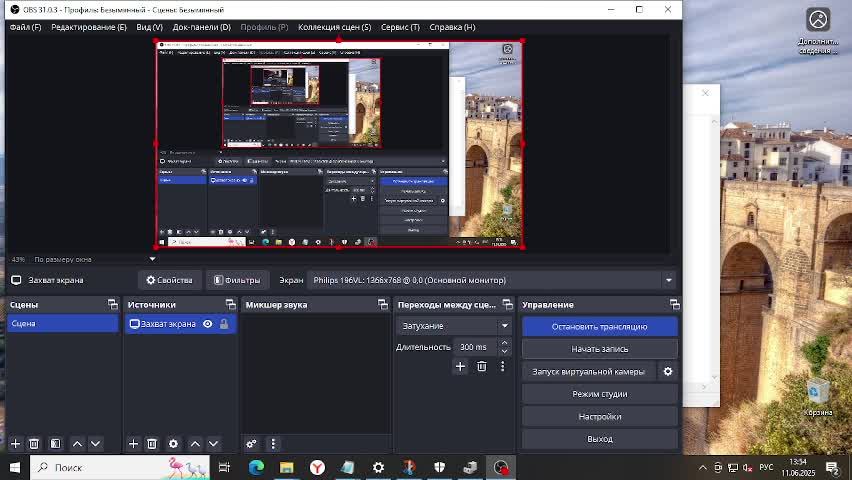Undock the Scenes panel

pyautogui.click(x=112, y=304)
